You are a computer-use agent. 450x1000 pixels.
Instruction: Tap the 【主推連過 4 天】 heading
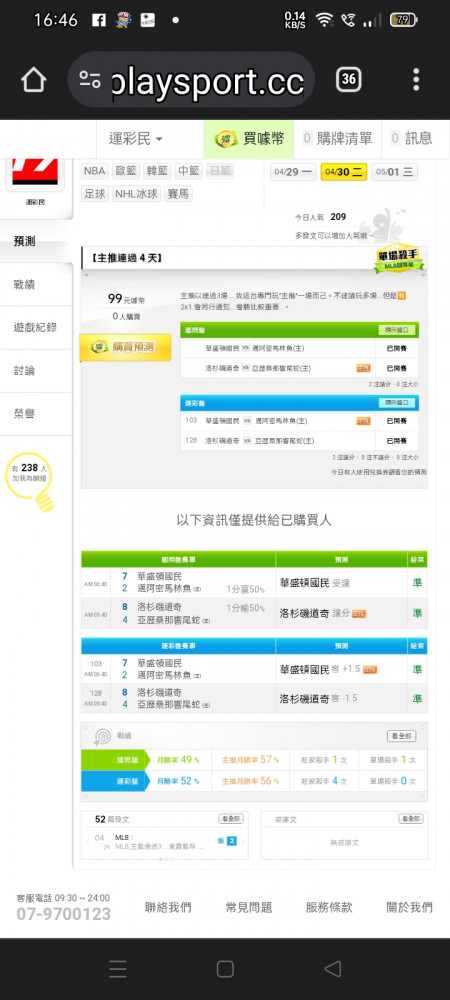[x=127, y=258]
